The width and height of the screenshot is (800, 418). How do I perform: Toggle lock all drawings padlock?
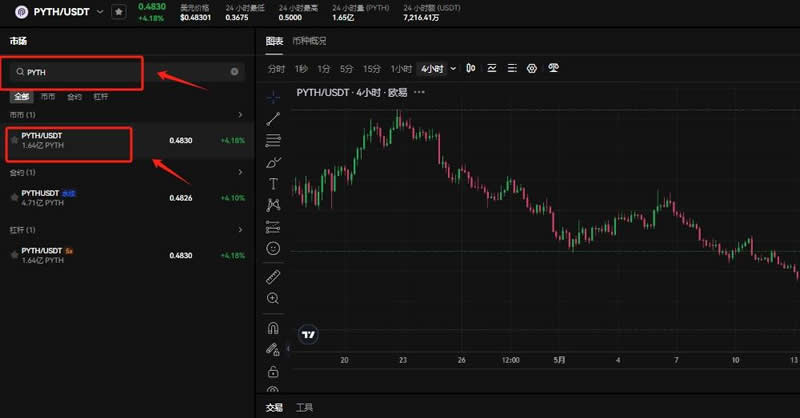(x=274, y=371)
